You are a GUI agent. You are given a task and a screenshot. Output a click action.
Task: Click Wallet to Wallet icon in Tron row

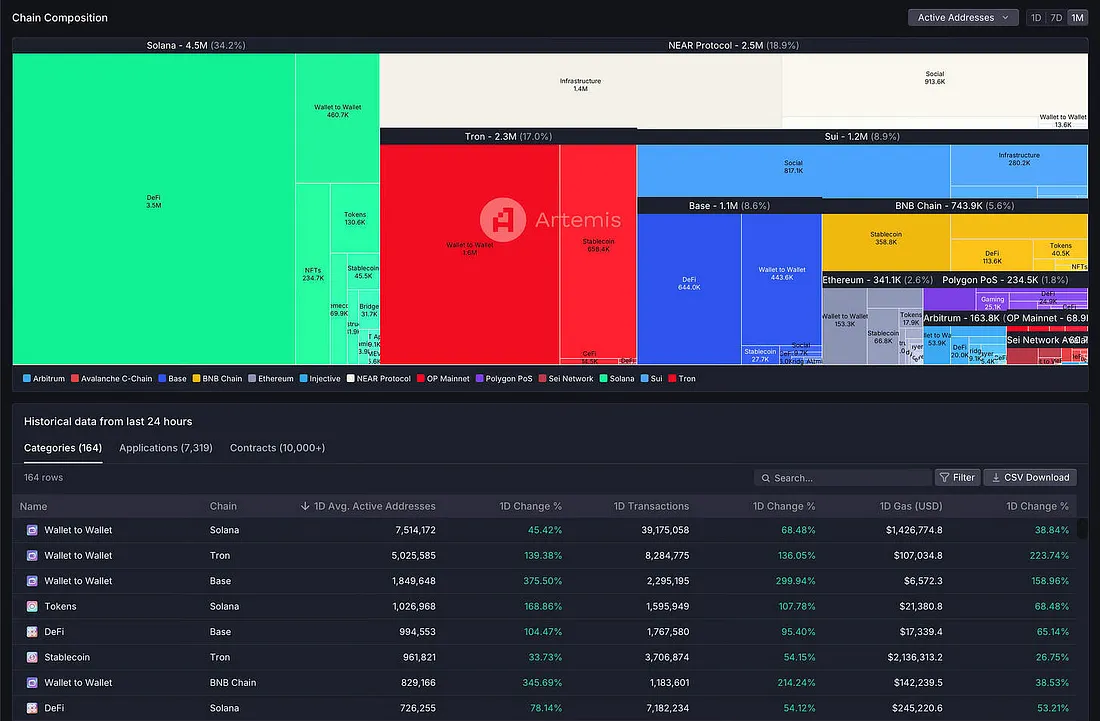[x=32, y=555]
